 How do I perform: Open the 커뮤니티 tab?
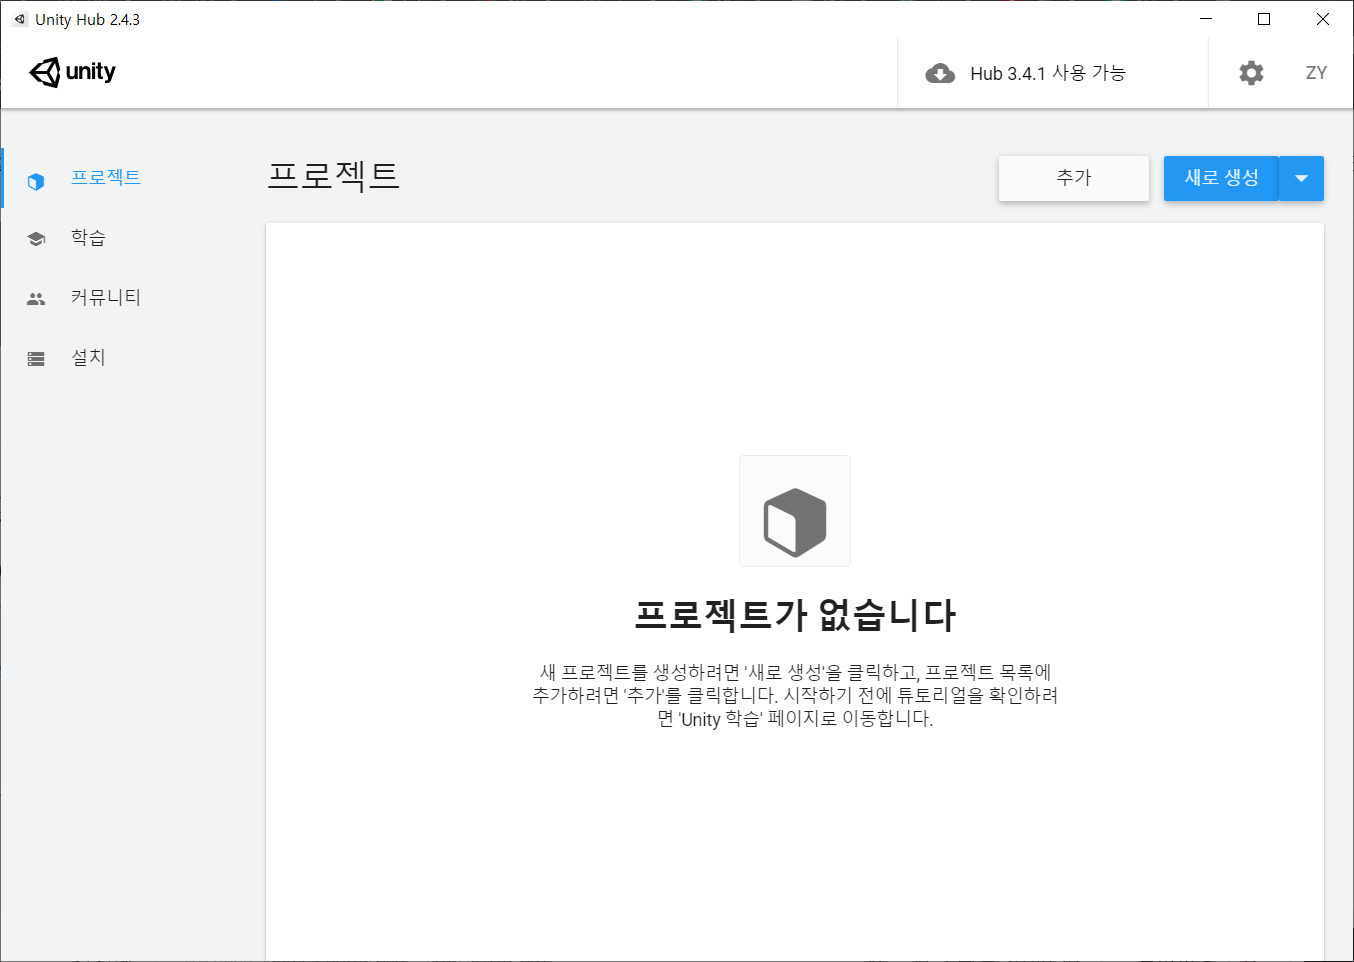point(105,298)
